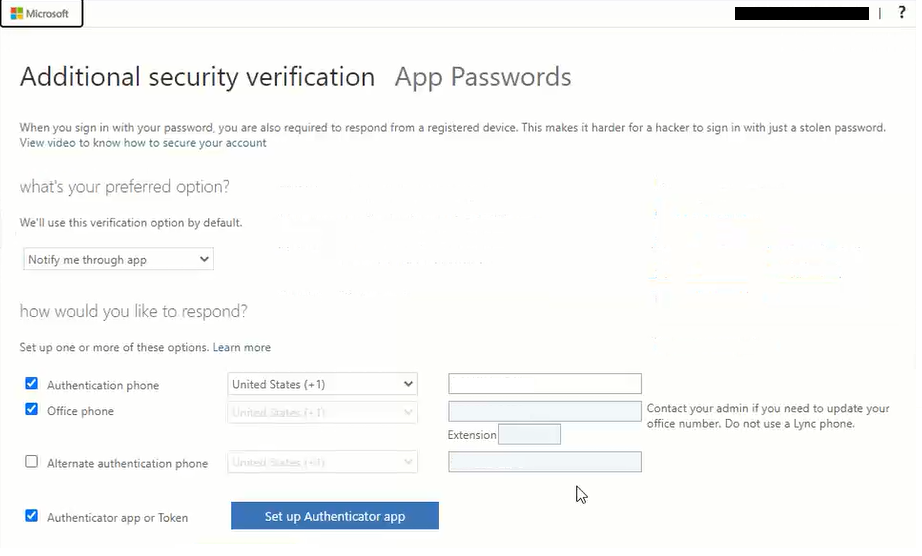
Task: Expand the Alternate phone country code dropdown
Action: [x=322, y=462]
